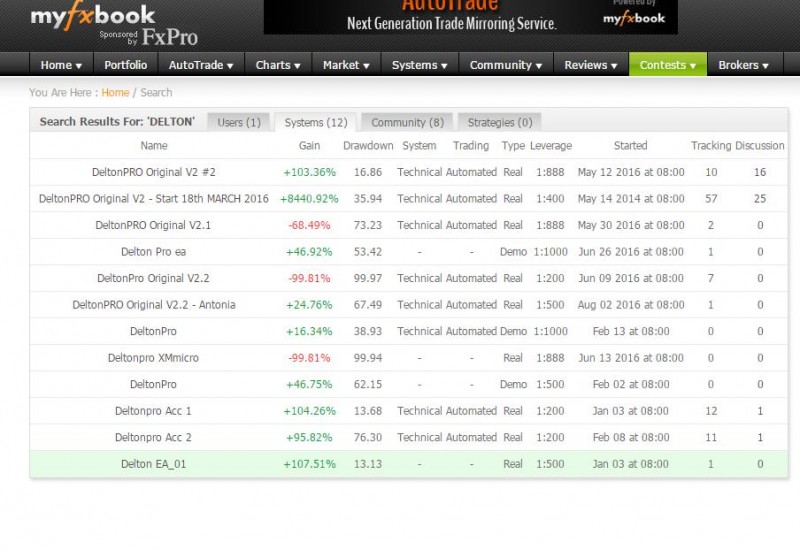Viewport: 800px width, 550px height.
Task: Open the Home dropdown menu
Action: 61,65
